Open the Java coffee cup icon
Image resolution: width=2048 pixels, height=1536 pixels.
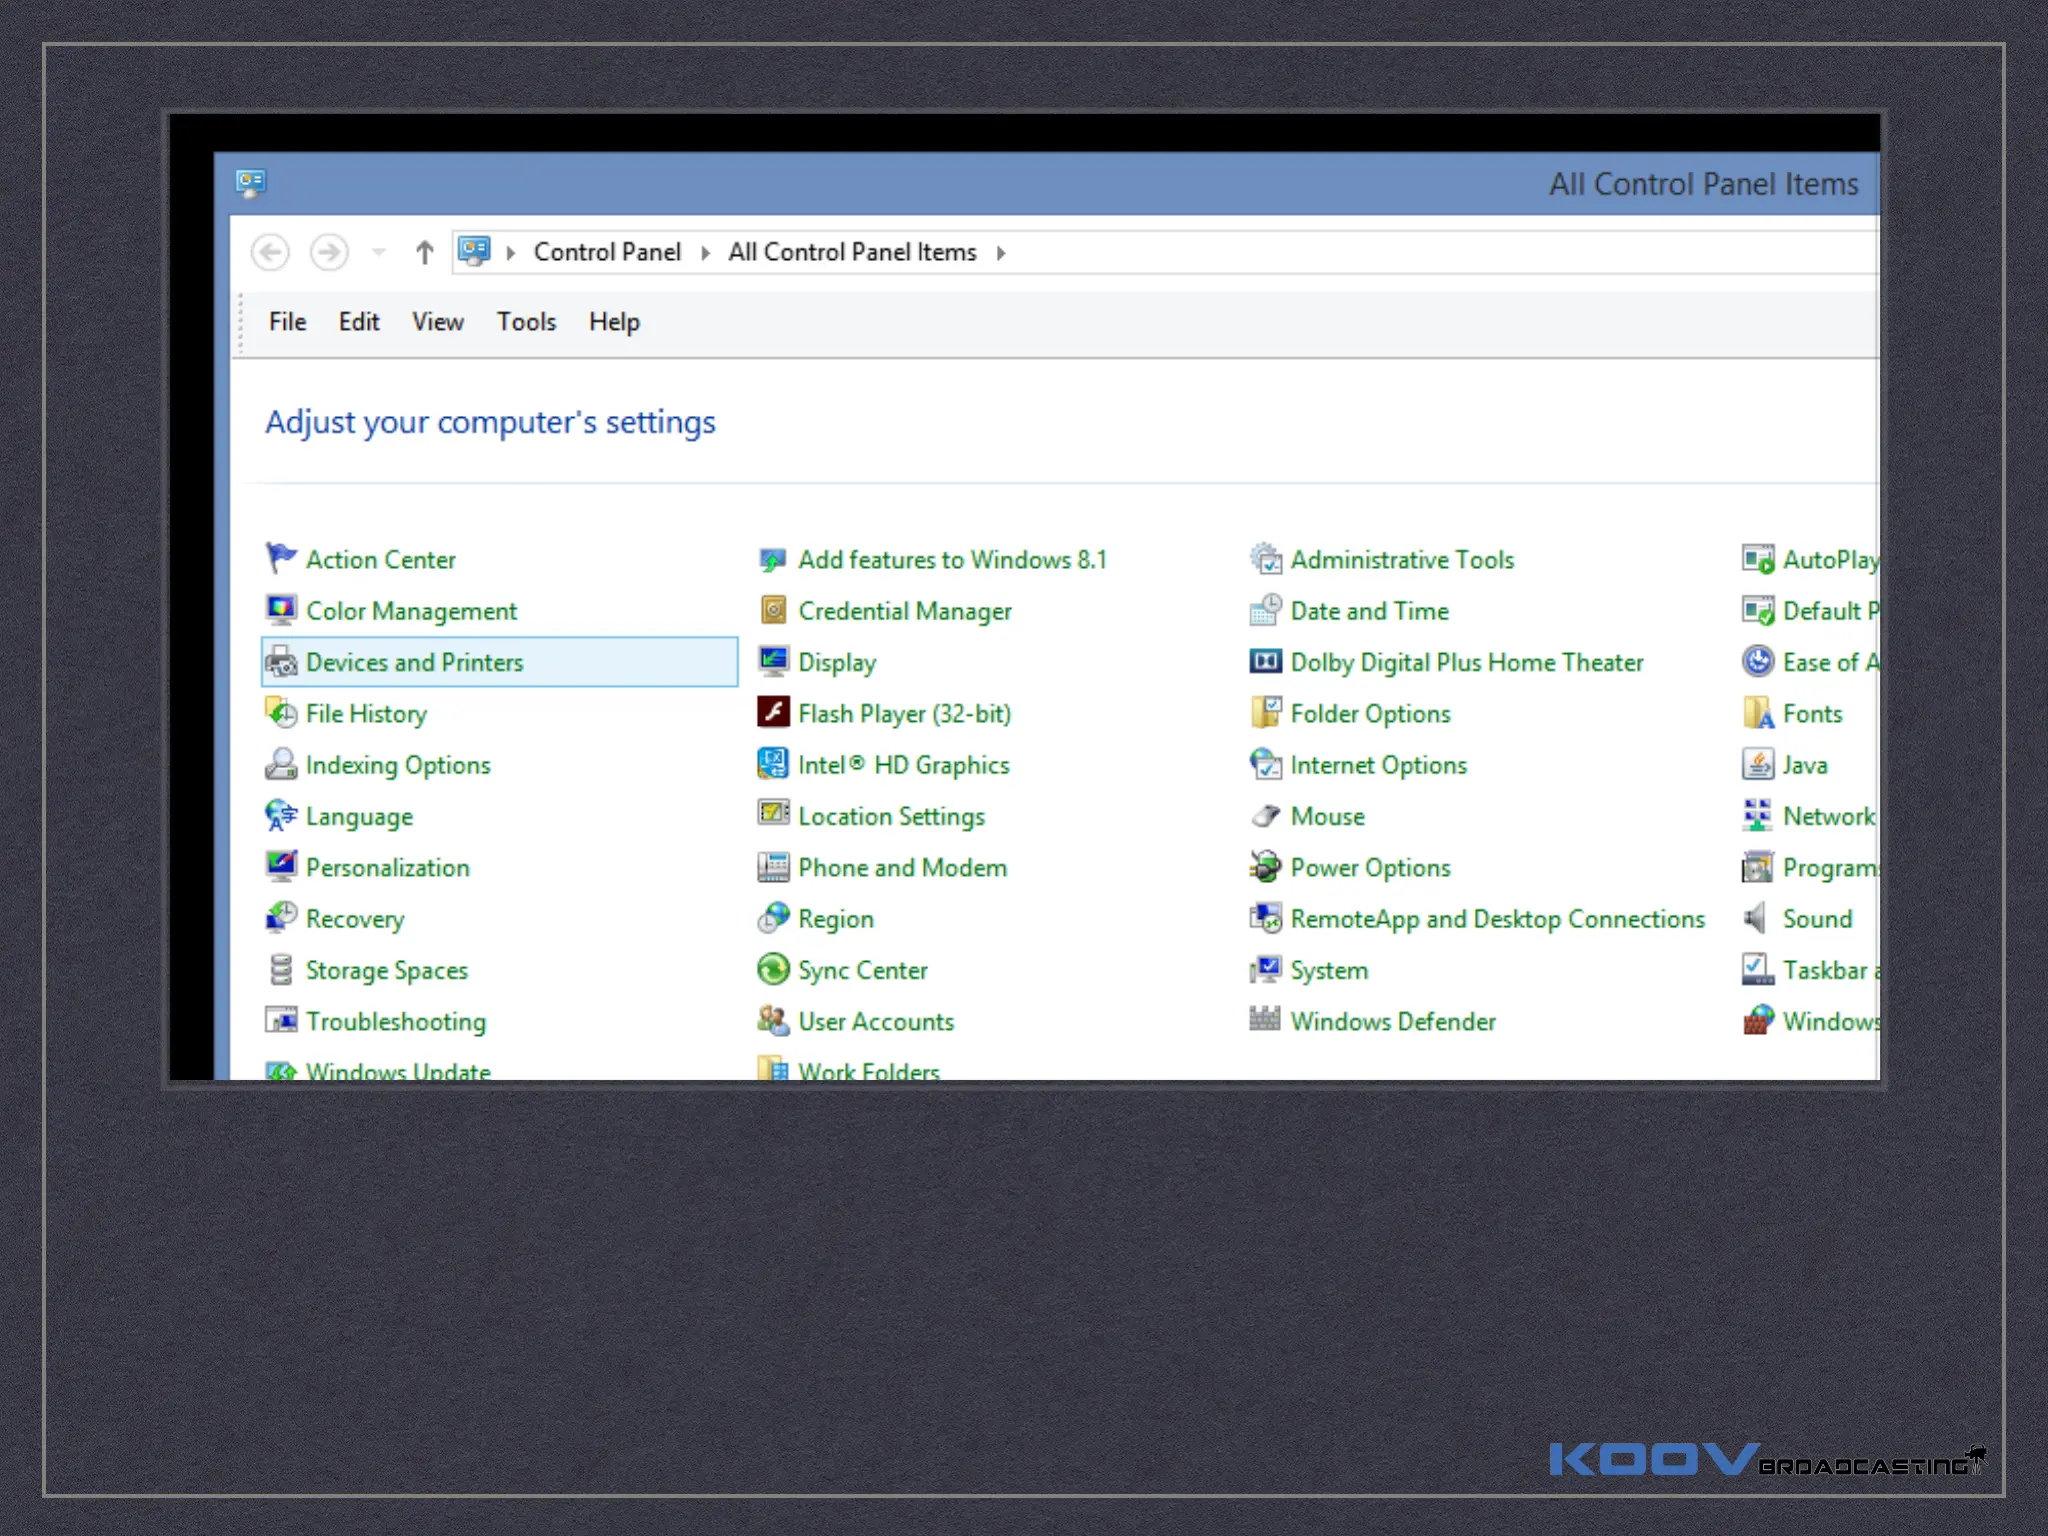(x=1757, y=764)
